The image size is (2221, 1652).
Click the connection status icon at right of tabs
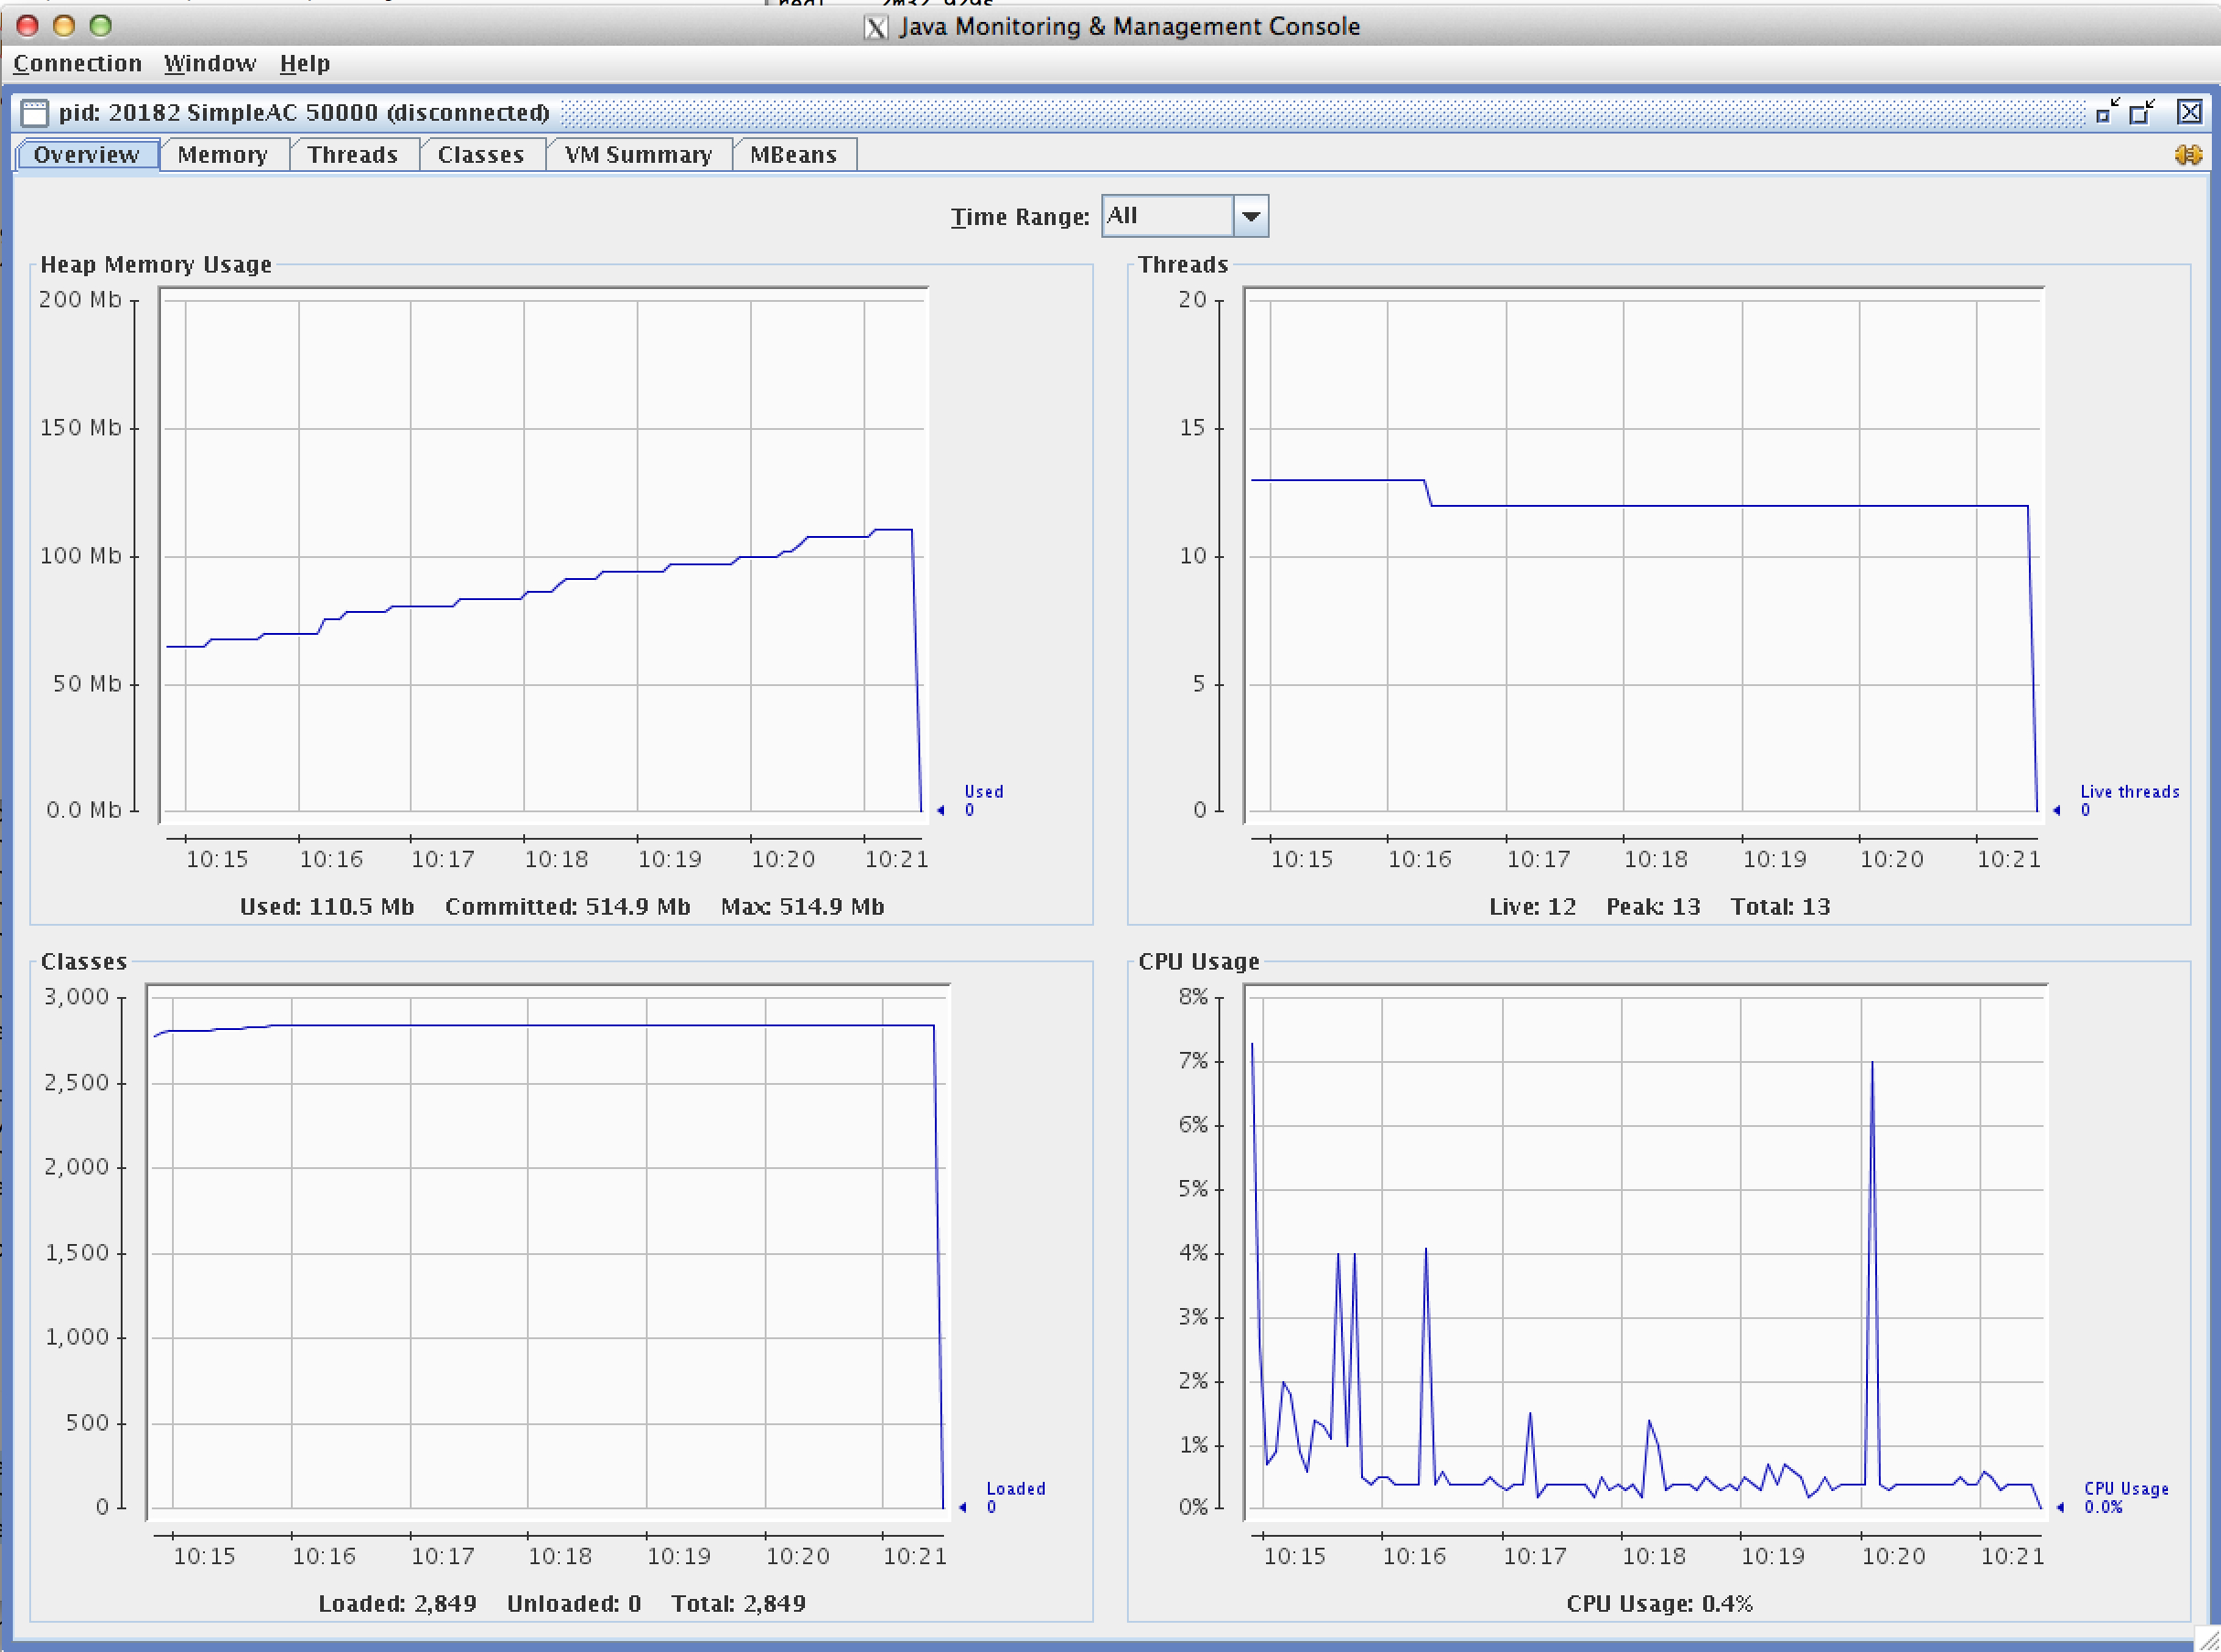click(x=2187, y=155)
